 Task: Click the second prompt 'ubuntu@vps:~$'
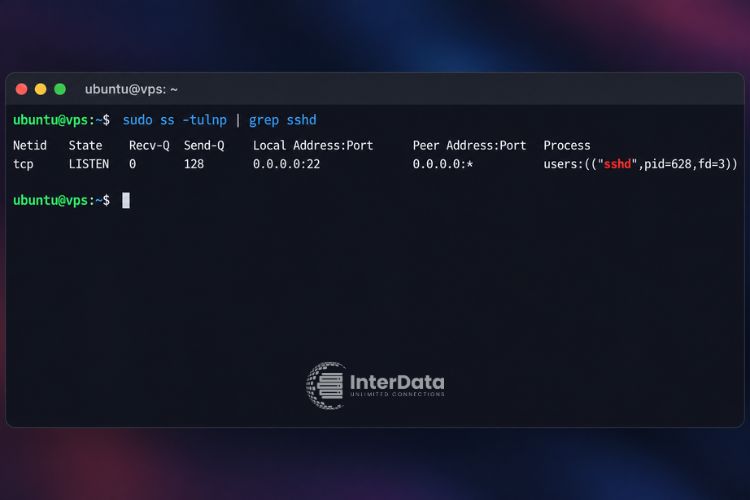61,200
